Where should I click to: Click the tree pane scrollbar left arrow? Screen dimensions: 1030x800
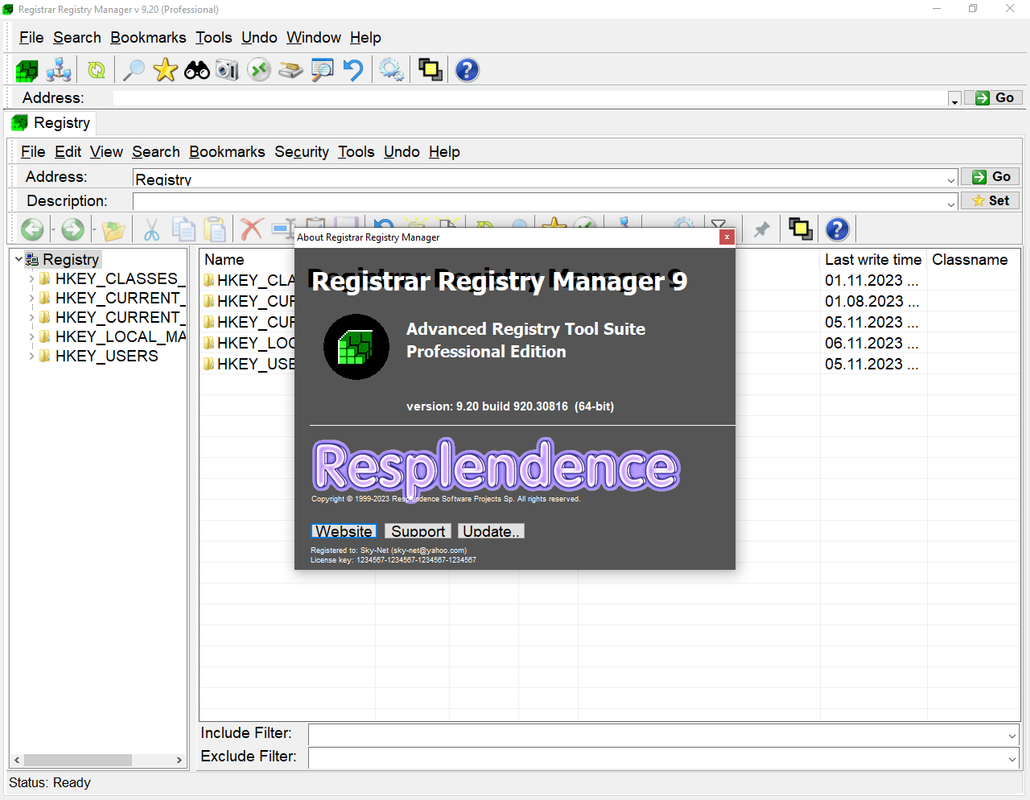(17, 760)
